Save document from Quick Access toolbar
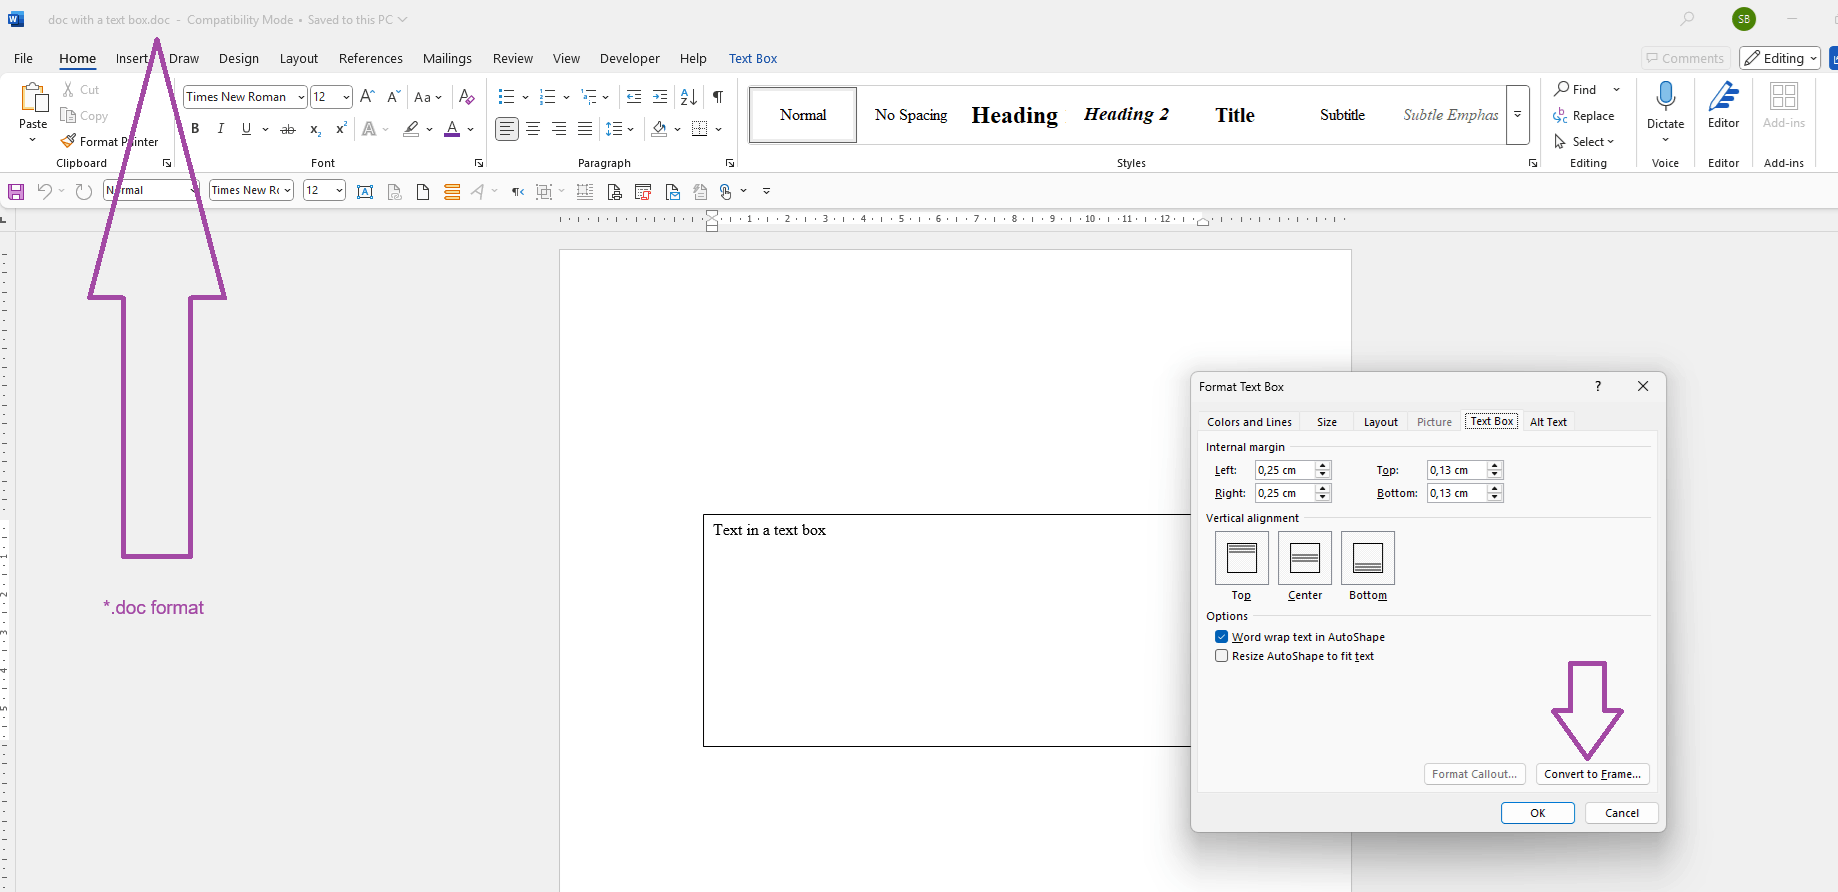The height and width of the screenshot is (892, 1838). pyautogui.click(x=16, y=191)
